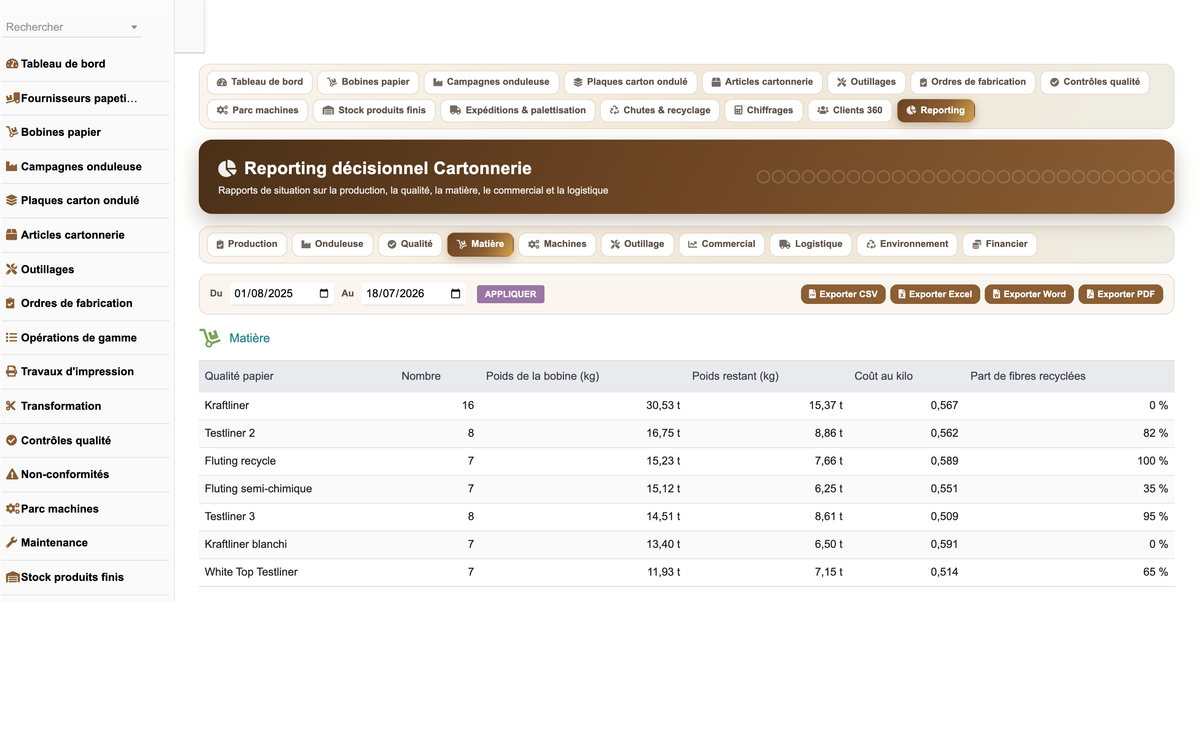Go to Tableau de bord top tab
Screen dimensions: 1200x743
click(260, 82)
